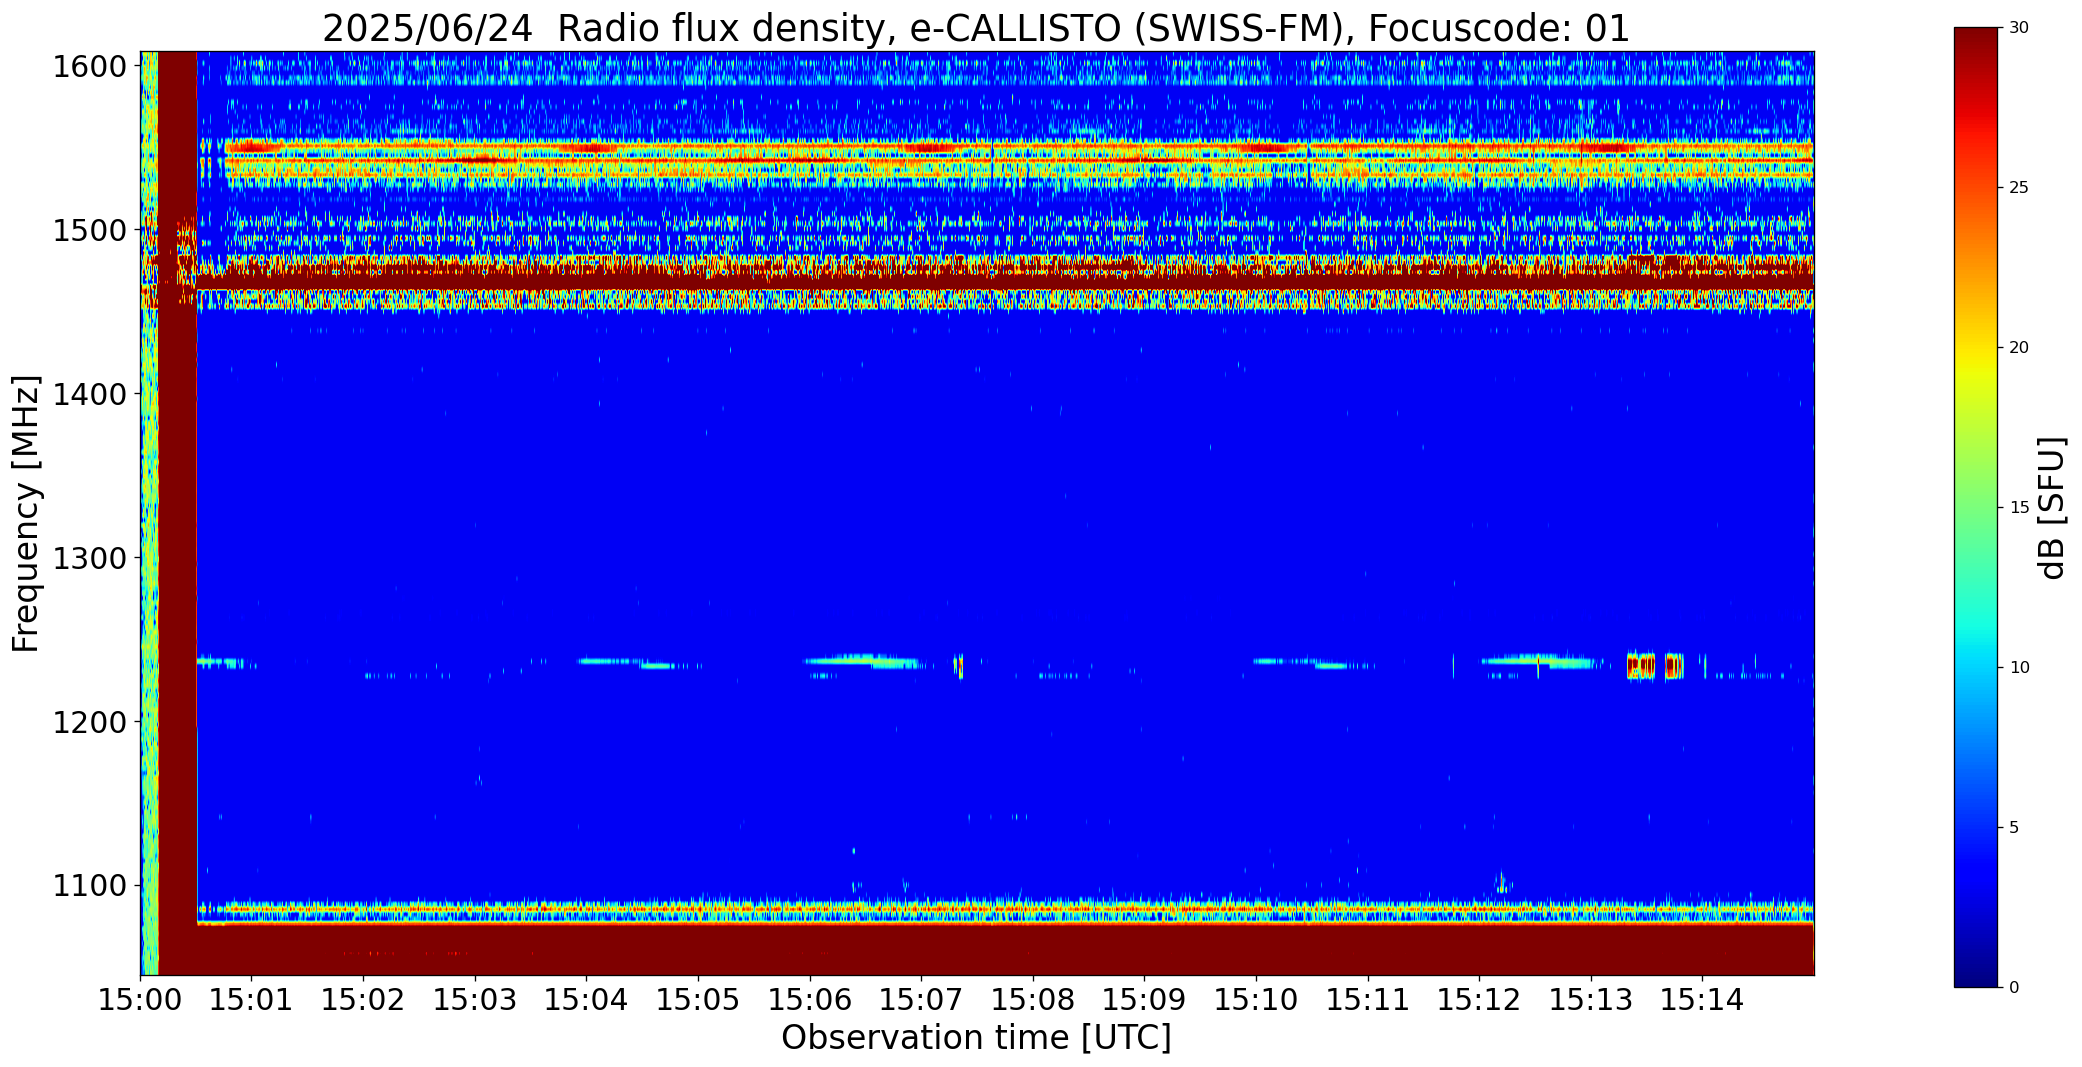Click the 1500 frequency tick label

click(x=89, y=231)
